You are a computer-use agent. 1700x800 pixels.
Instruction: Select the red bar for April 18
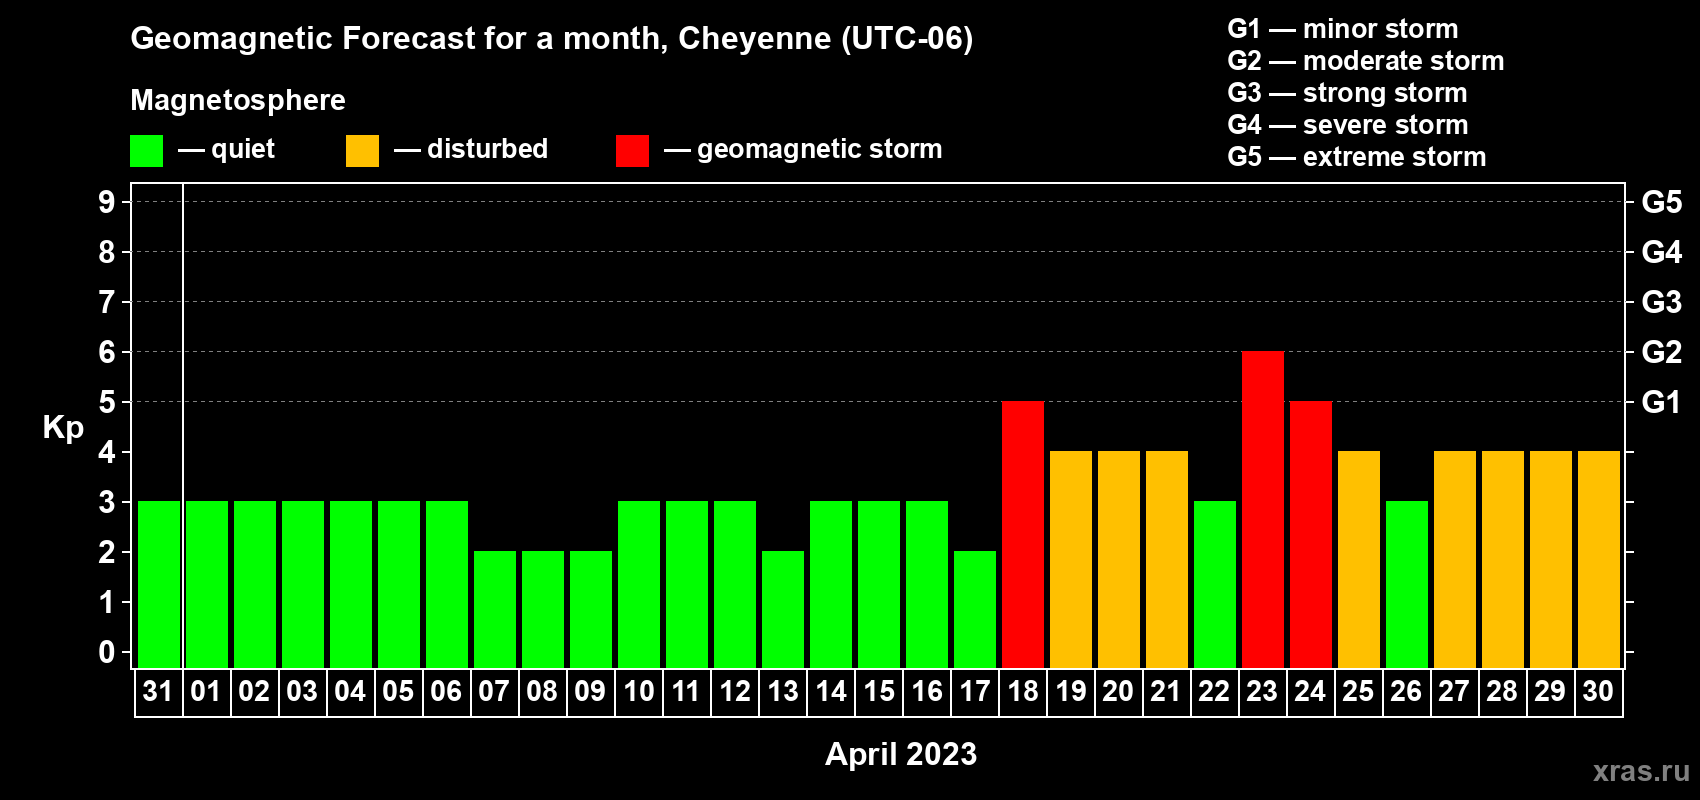point(1023,534)
